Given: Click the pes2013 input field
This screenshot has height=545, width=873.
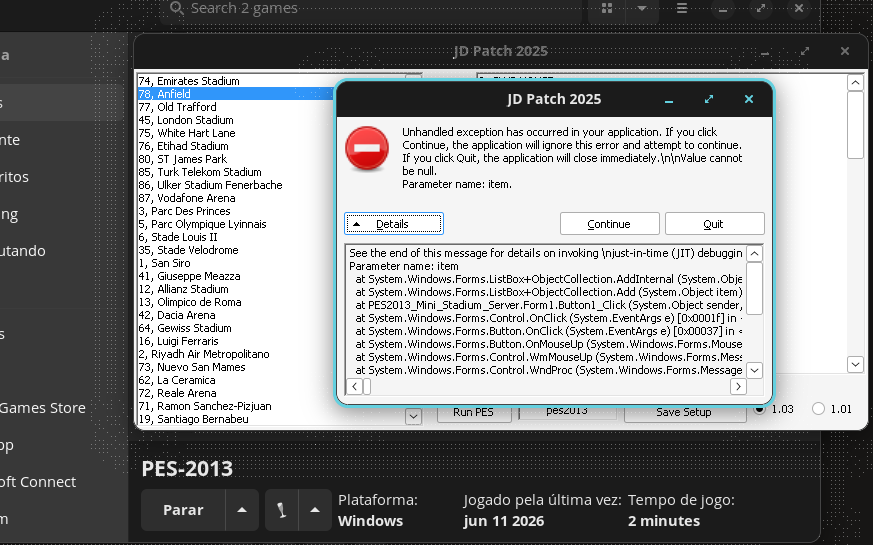Looking at the screenshot, I should coord(567,412).
